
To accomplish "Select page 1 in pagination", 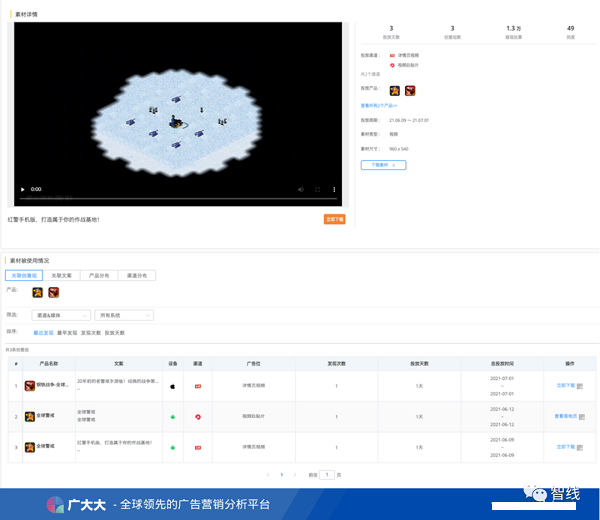I will click(x=282, y=475).
